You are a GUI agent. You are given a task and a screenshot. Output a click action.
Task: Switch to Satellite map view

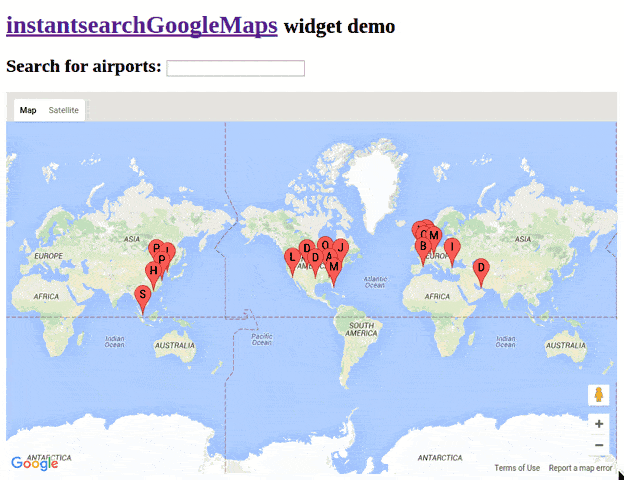(64, 110)
